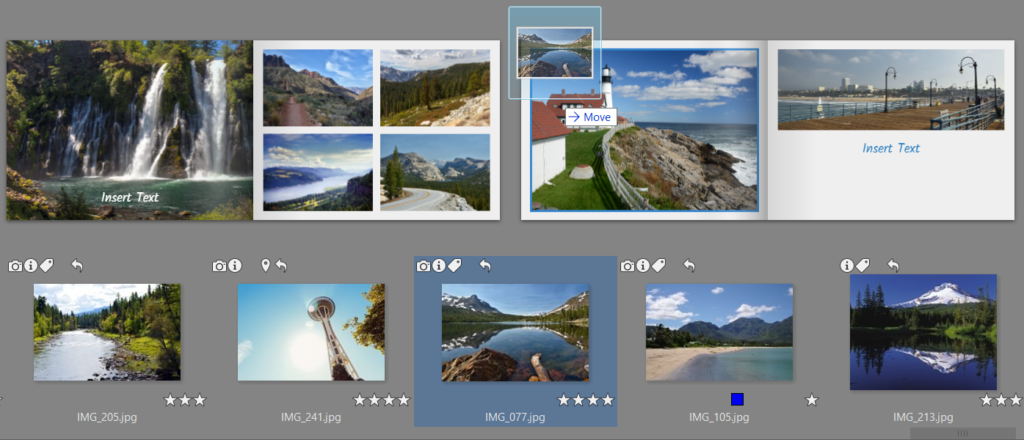Viewport: 1024px width, 440px height.
Task: Click the file name IMG_205.jpg
Action: [107, 417]
